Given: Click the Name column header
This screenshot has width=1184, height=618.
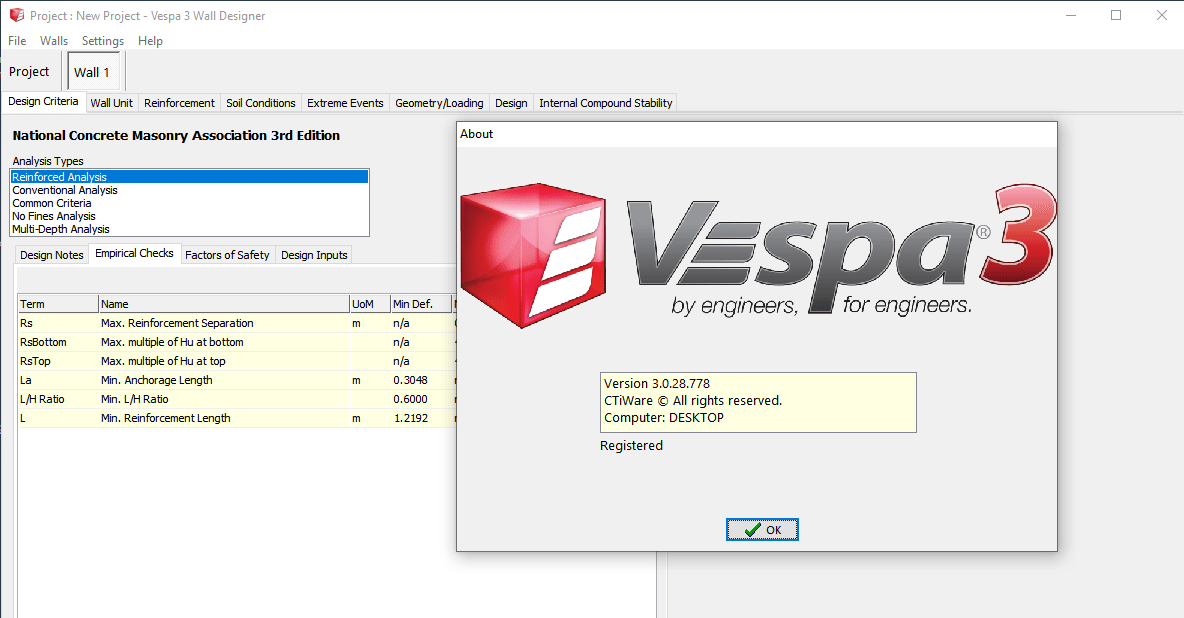Looking at the screenshot, I should [224, 304].
